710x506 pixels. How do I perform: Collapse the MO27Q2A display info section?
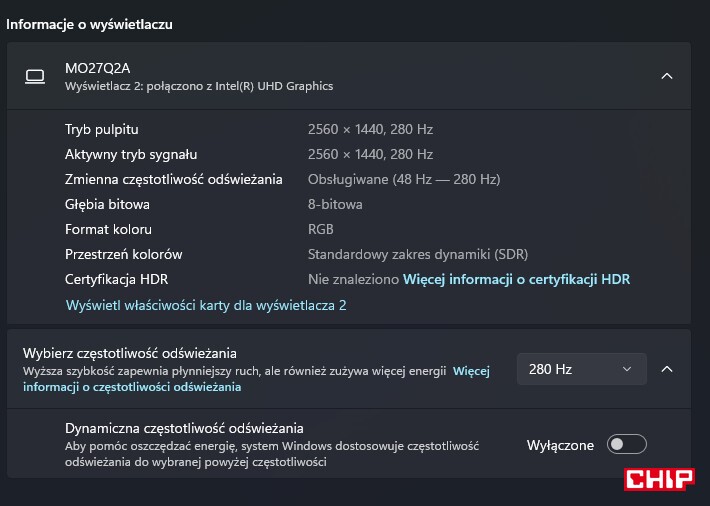(x=667, y=76)
